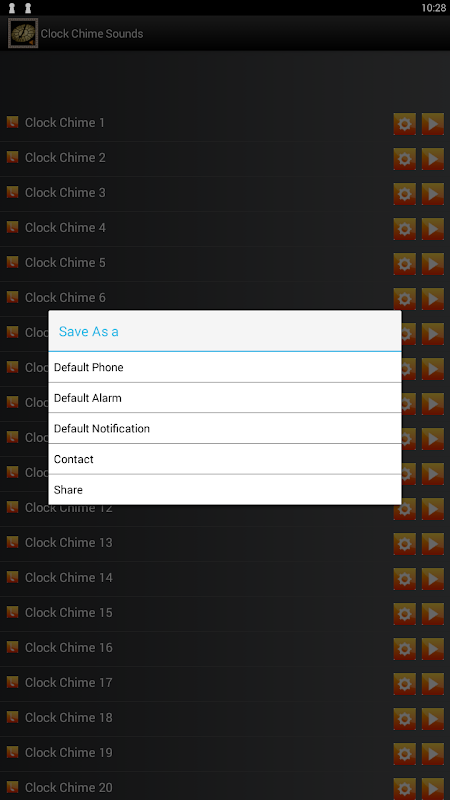Viewport: 450px width, 800px height.
Task: Tap the play icon for Clock Chime 18
Action: pyautogui.click(x=433, y=718)
